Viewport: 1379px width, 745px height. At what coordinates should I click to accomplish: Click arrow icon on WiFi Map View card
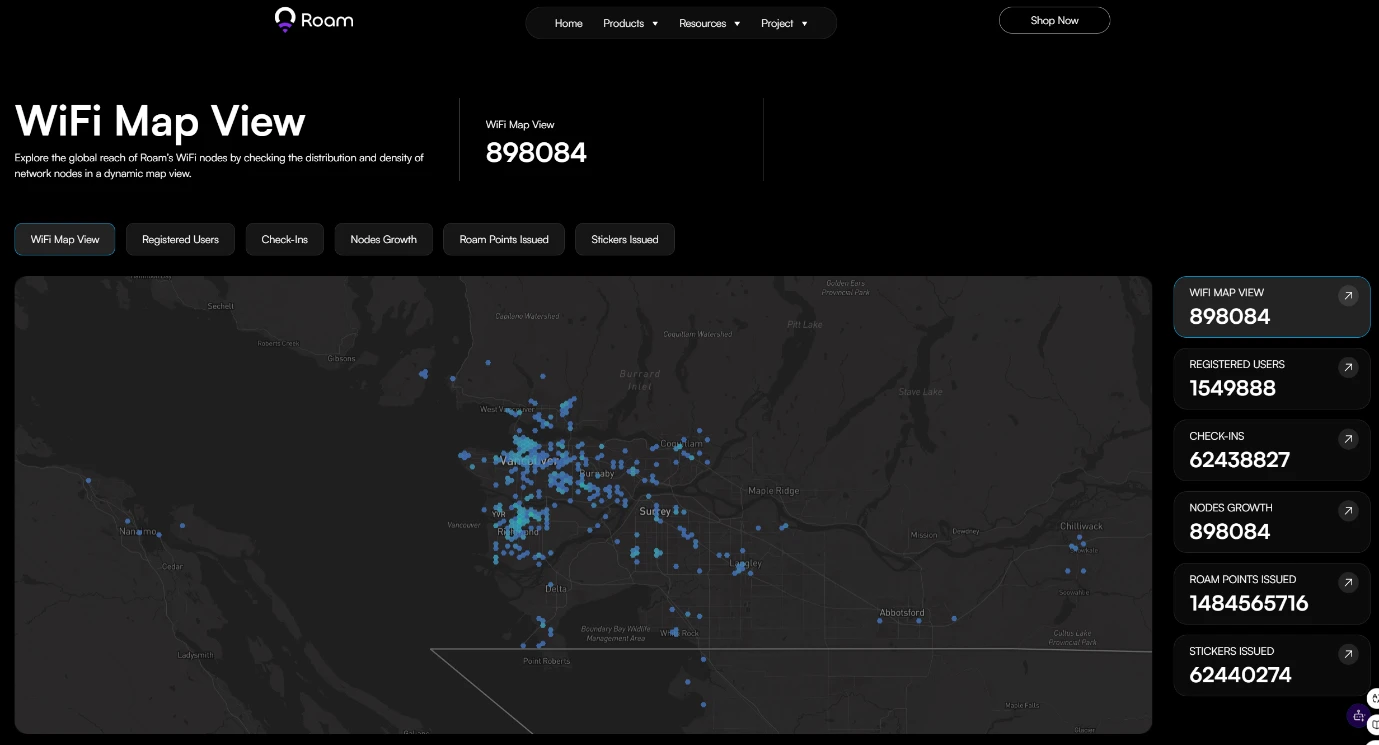1348,296
